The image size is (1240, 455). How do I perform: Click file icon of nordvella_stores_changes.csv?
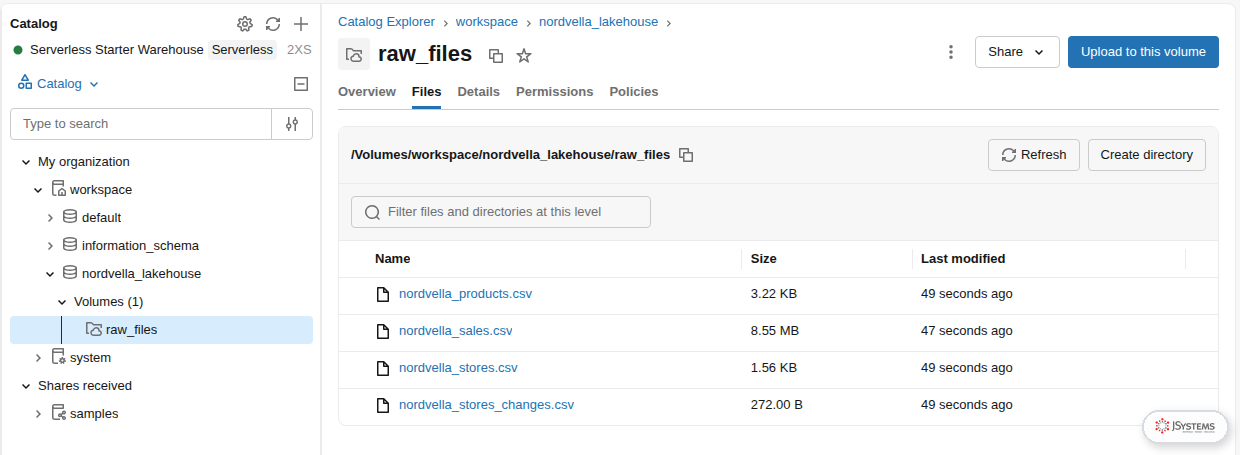tap(382, 405)
